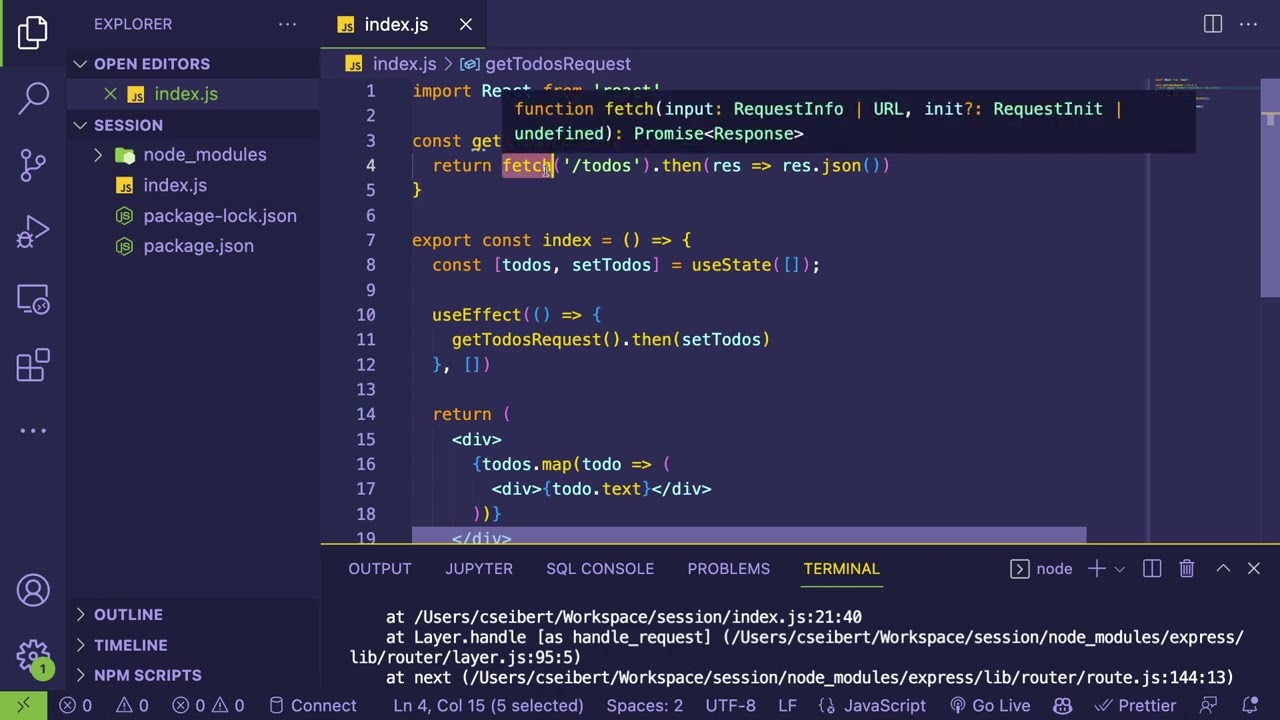Switch to the Output tab
1280x720 pixels.
(380, 569)
